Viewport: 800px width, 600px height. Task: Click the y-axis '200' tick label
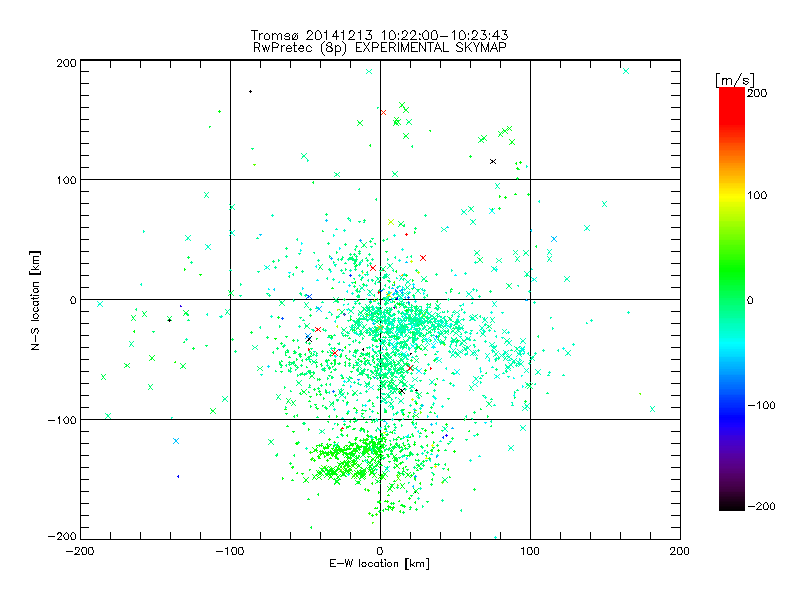[x=66, y=63]
